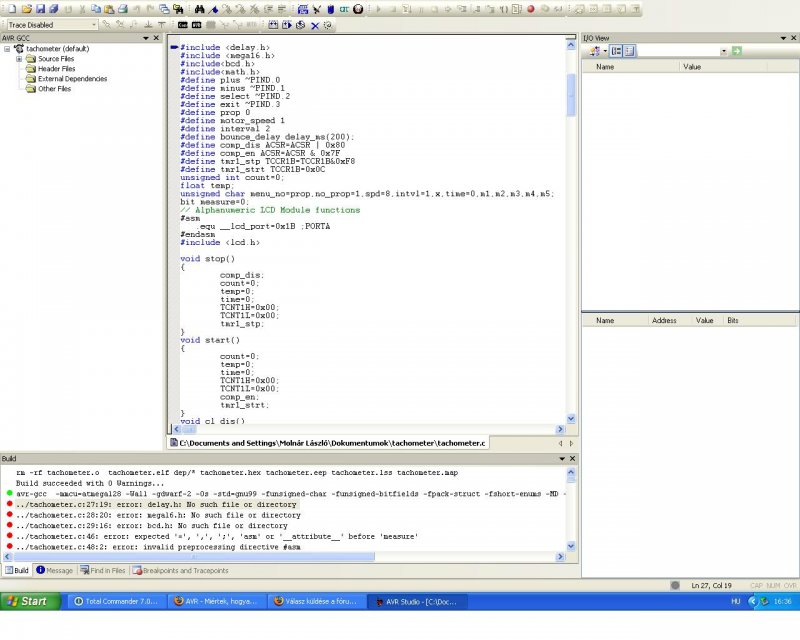Click the delay.h error line
The width and height of the screenshot is (800, 640).
point(156,504)
